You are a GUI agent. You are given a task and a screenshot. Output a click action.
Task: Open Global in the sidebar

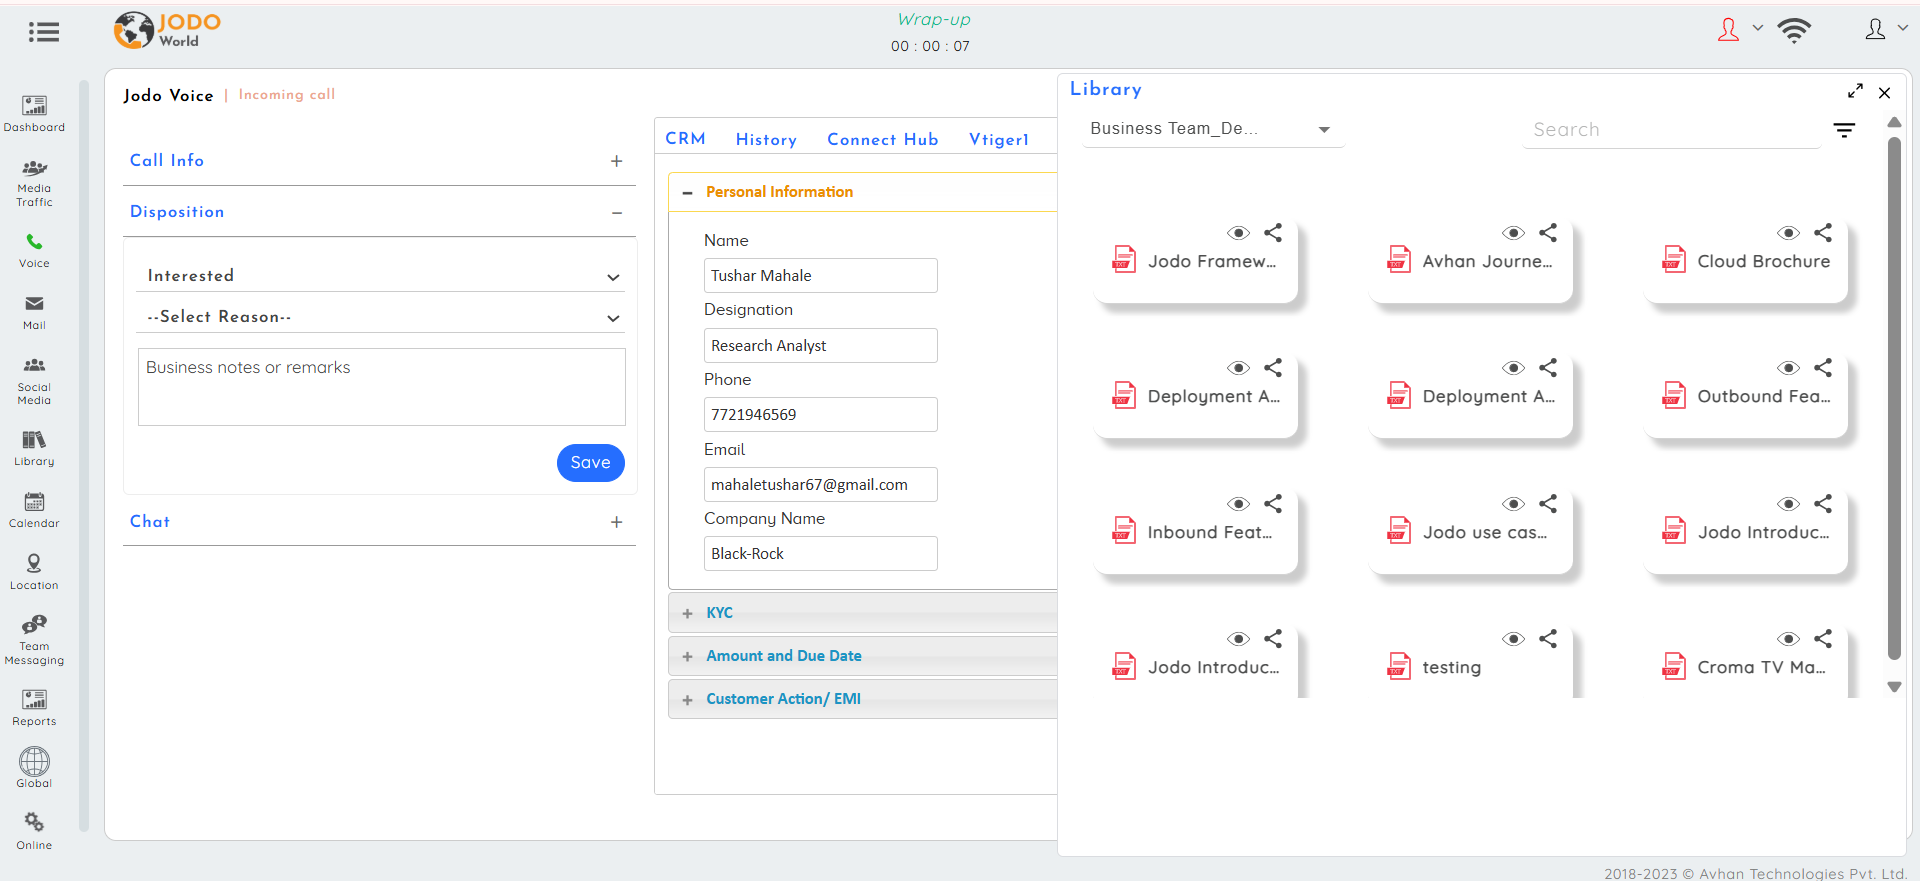[x=34, y=768]
